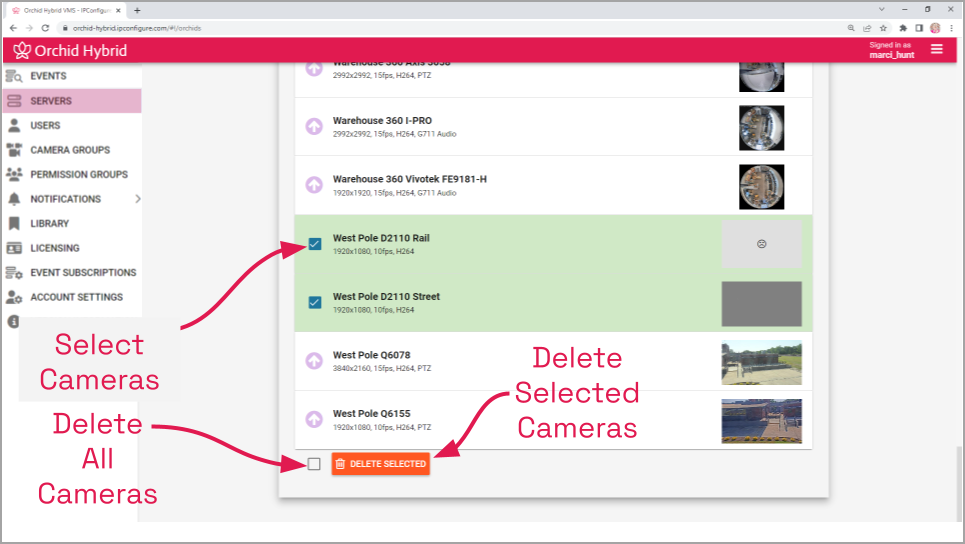The height and width of the screenshot is (544, 965).
Task: Click the Account Settings person-gear icon
Action: click(14, 297)
